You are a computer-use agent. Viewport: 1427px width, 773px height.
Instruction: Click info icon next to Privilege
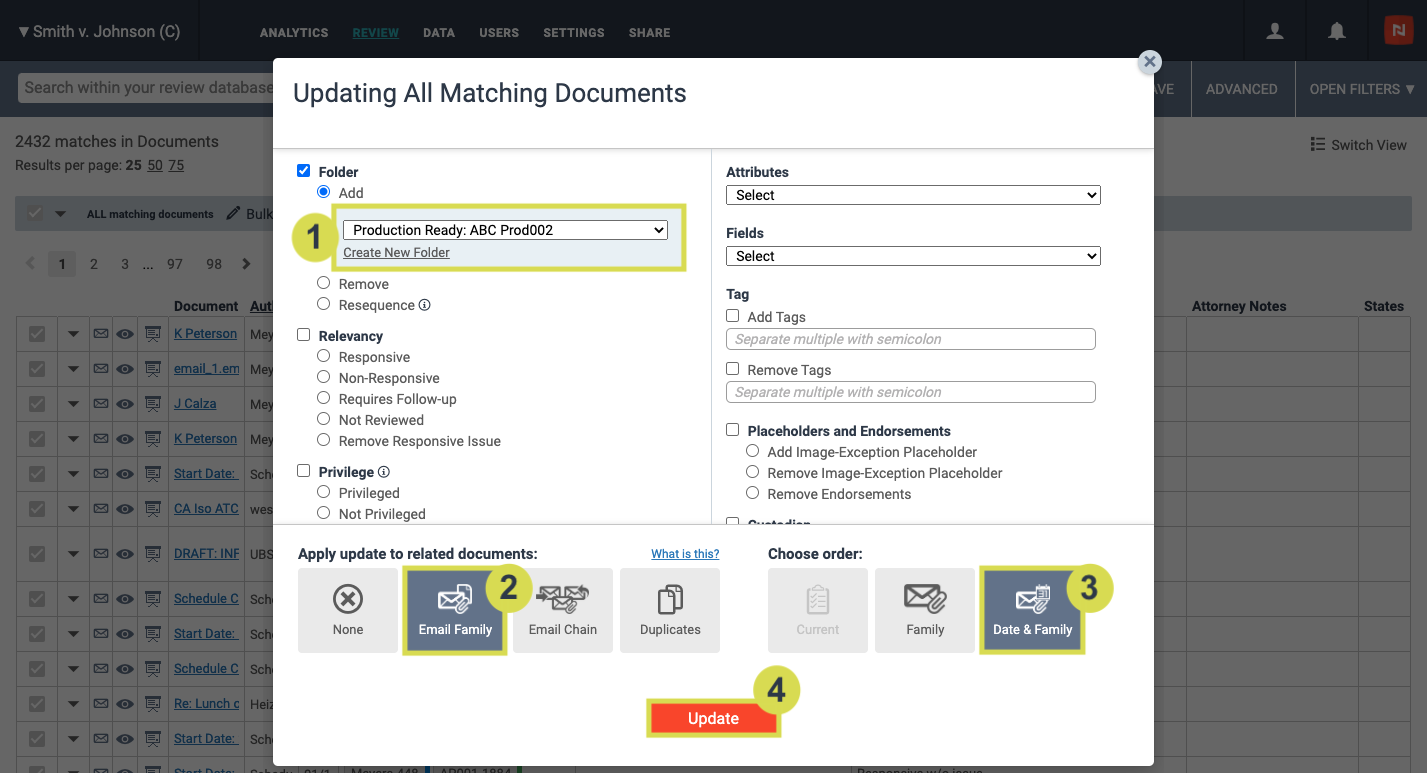(383, 472)
